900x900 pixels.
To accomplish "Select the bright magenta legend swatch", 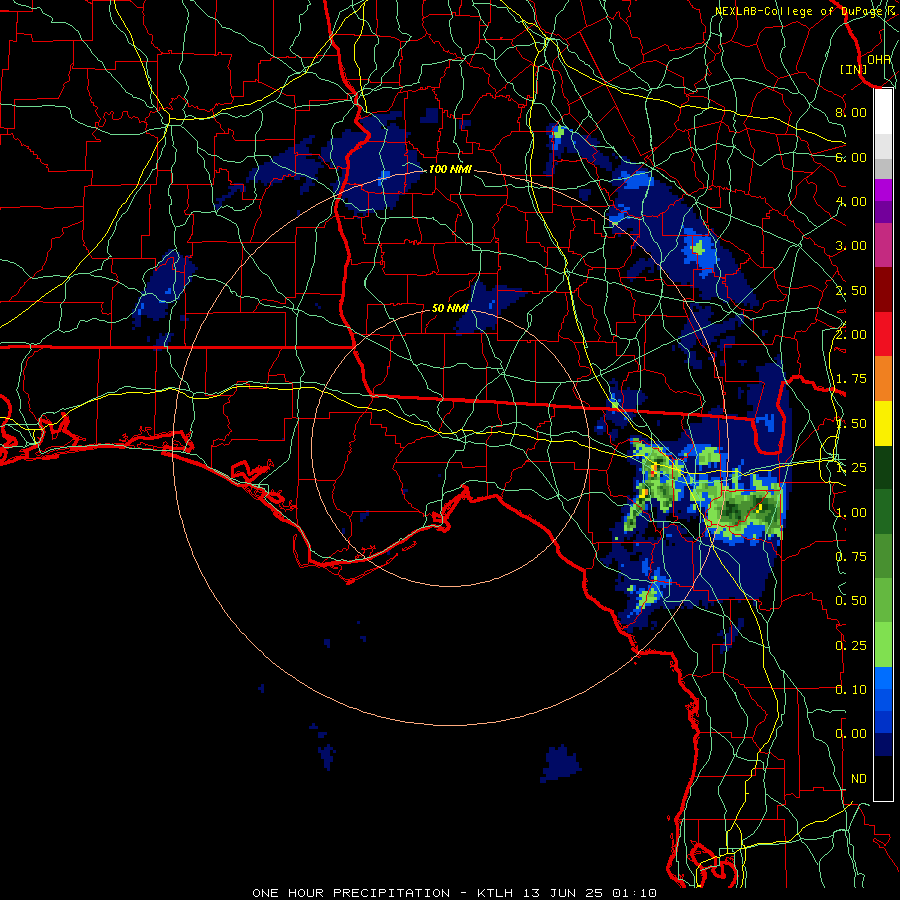I will click(883, 190).
